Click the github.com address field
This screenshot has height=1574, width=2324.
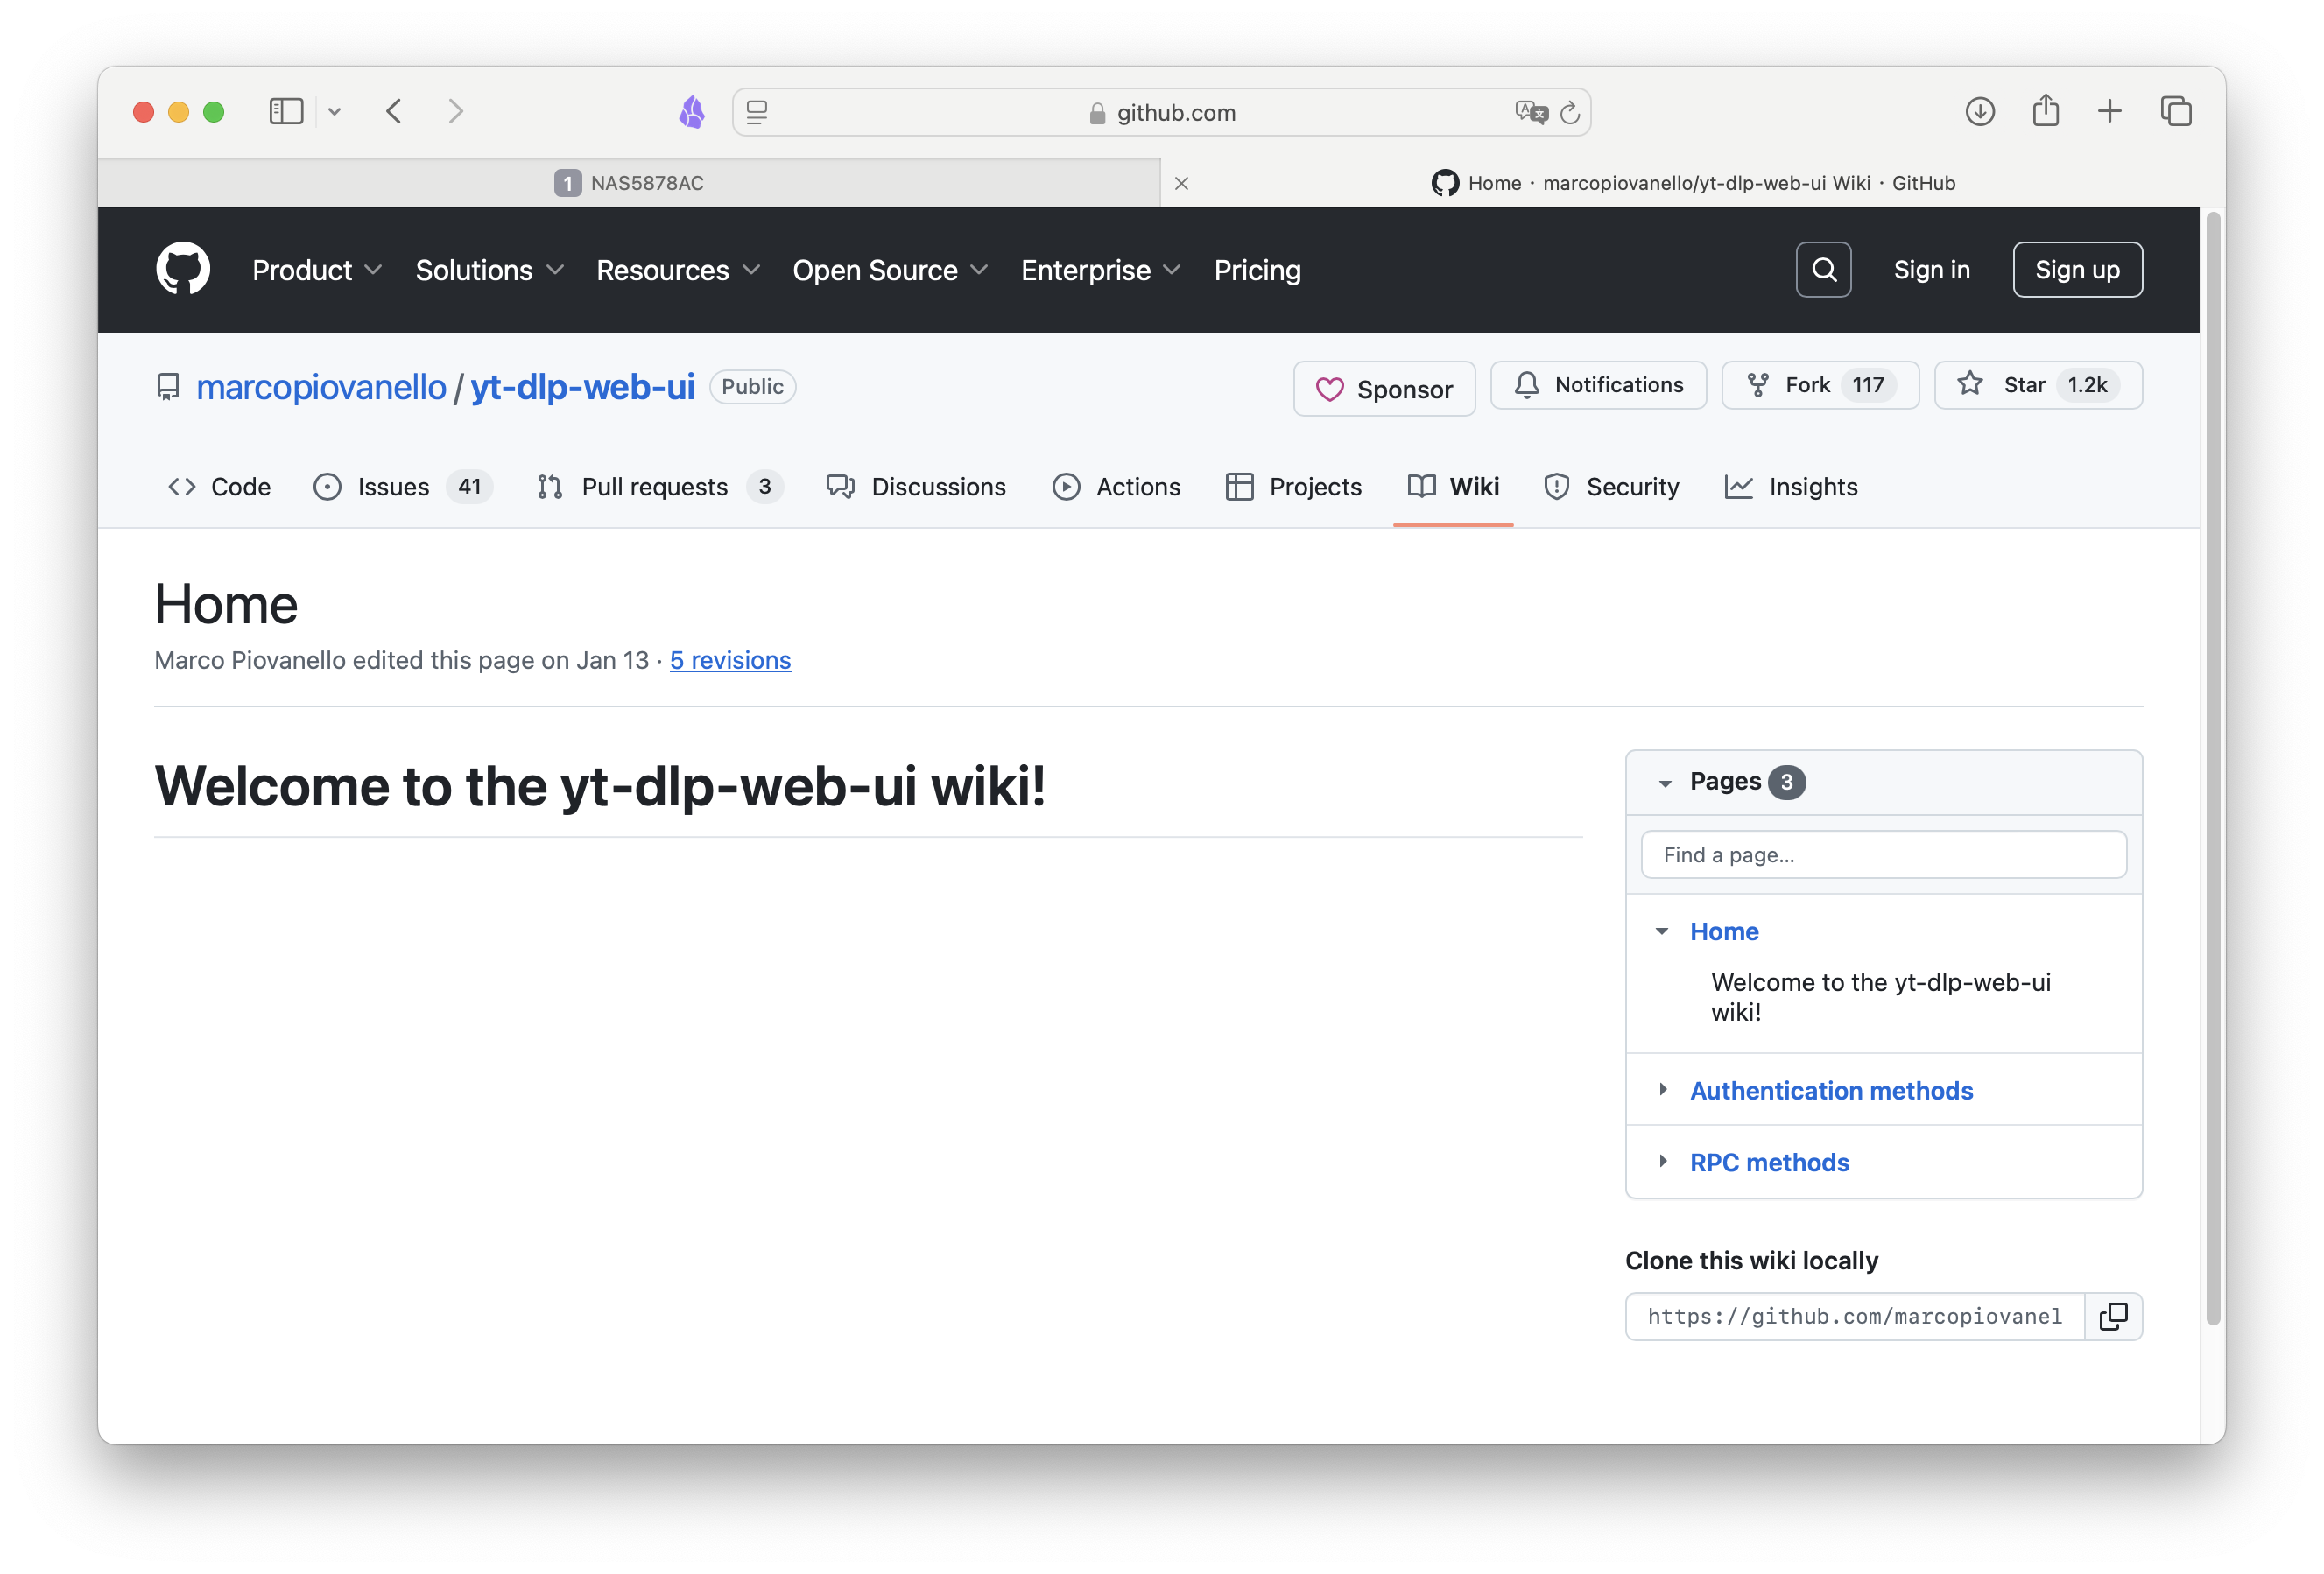click(x=1161, y=112)
